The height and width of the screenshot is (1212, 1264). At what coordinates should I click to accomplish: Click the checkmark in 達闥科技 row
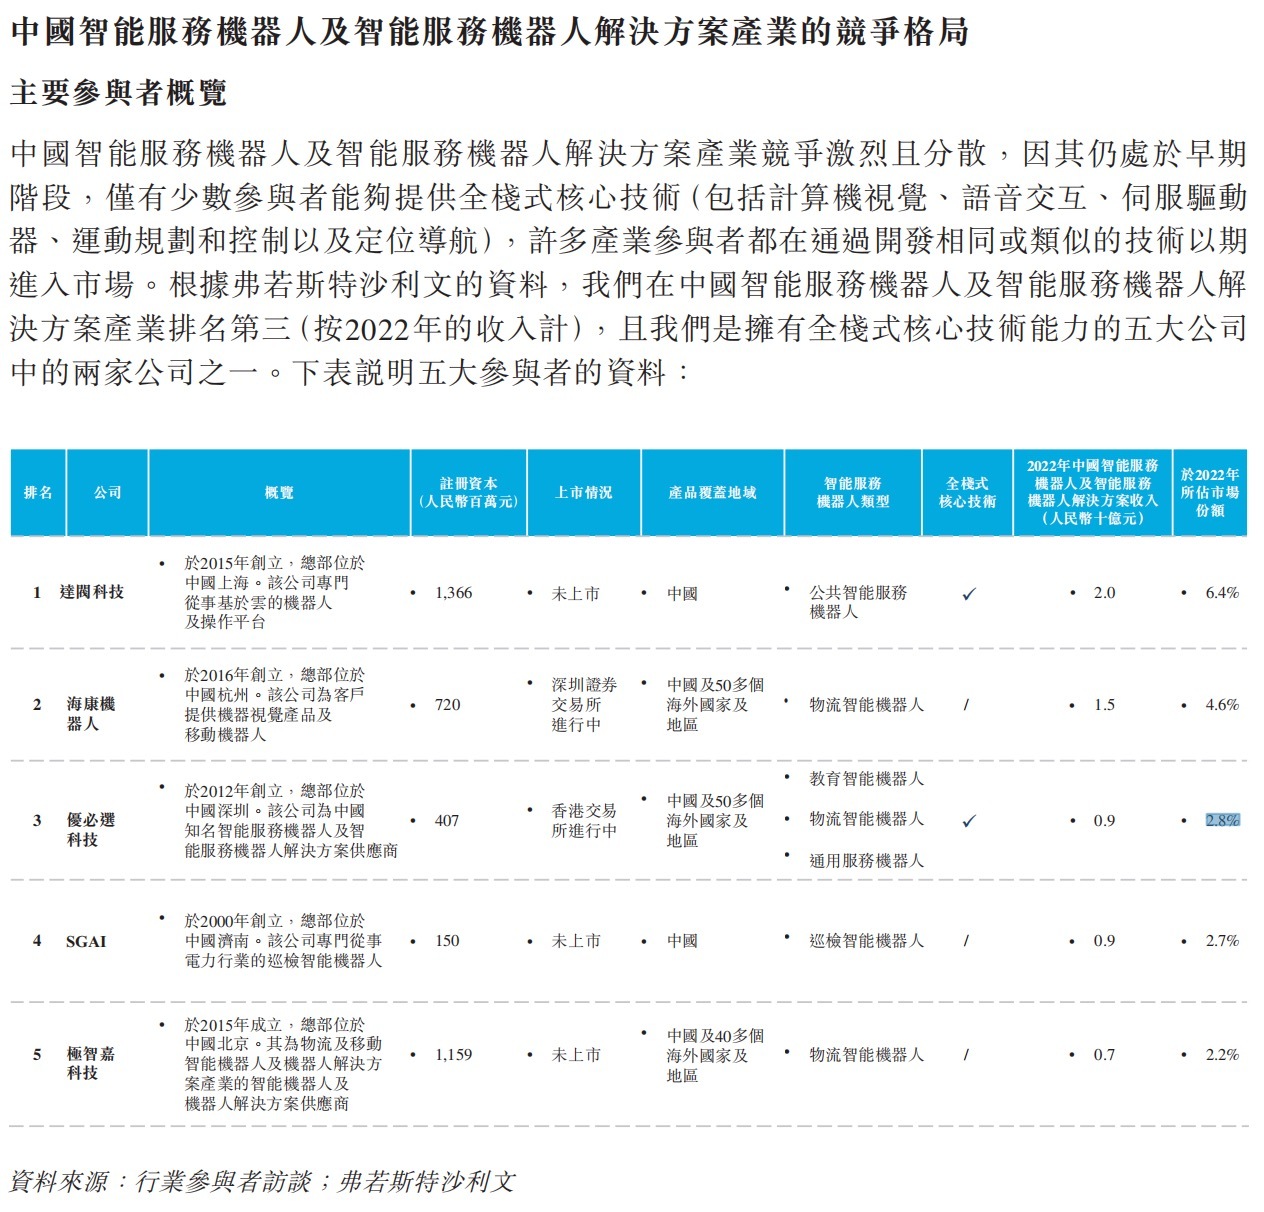click(x=968, y=594)
